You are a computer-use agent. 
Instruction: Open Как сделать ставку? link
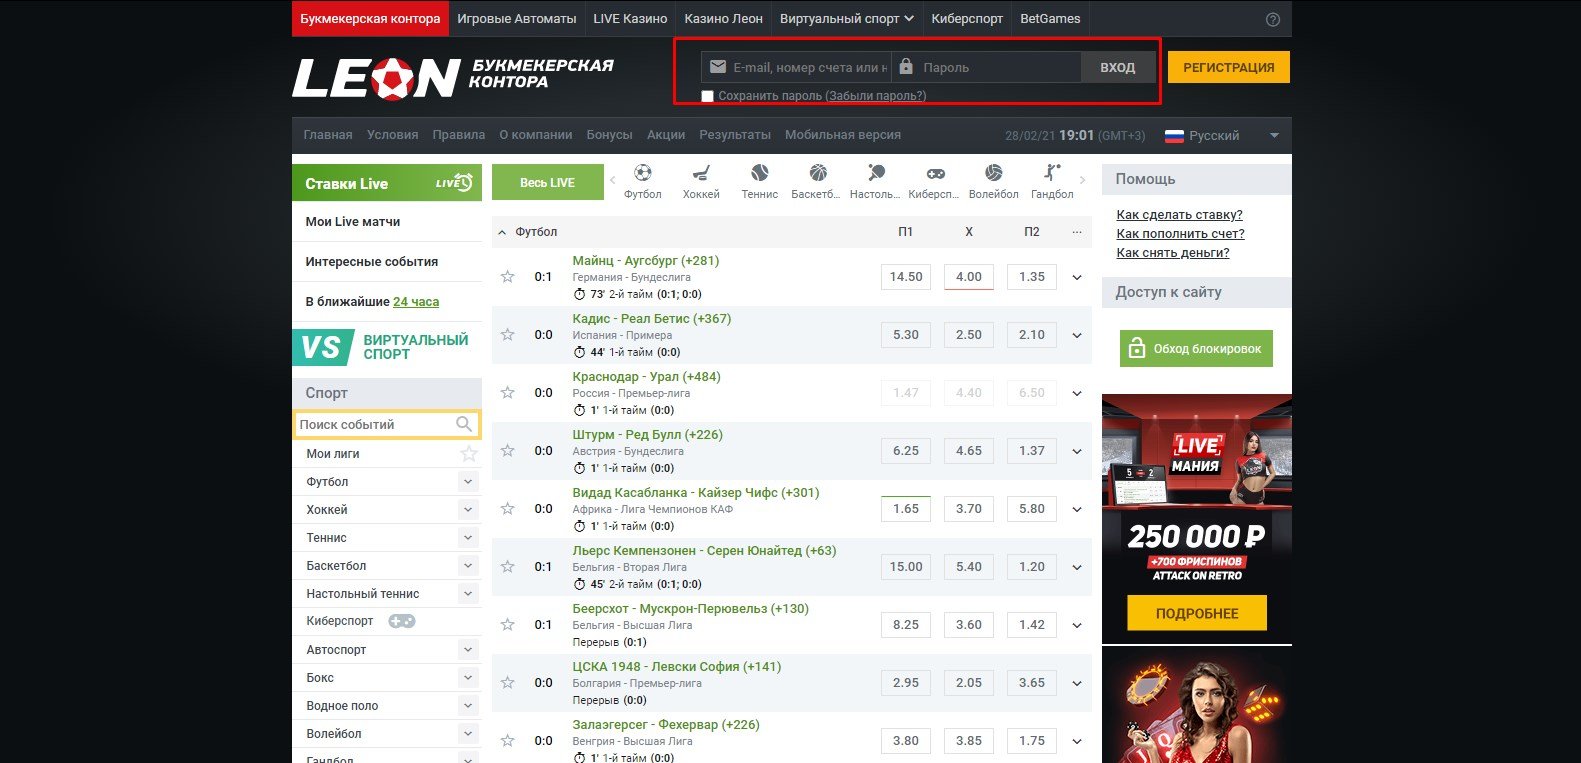pyautogui.click(x=1179, y=215)
